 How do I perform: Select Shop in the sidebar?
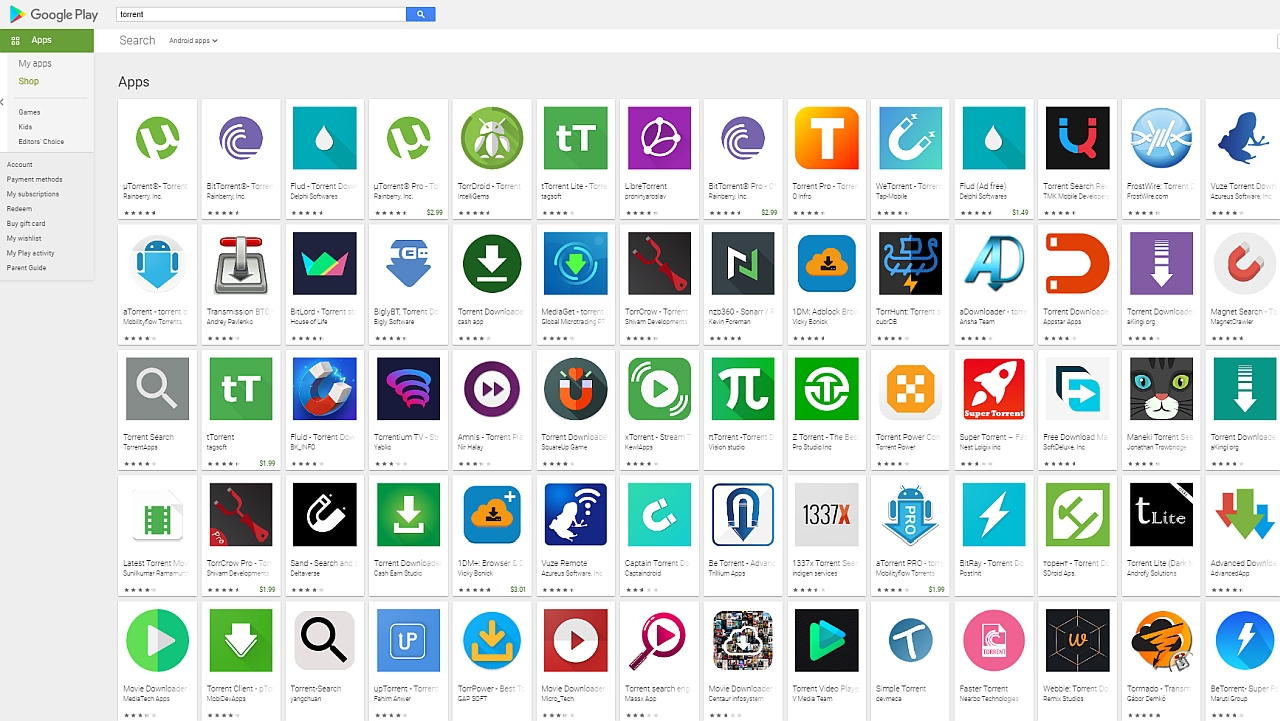pos(28,81)
